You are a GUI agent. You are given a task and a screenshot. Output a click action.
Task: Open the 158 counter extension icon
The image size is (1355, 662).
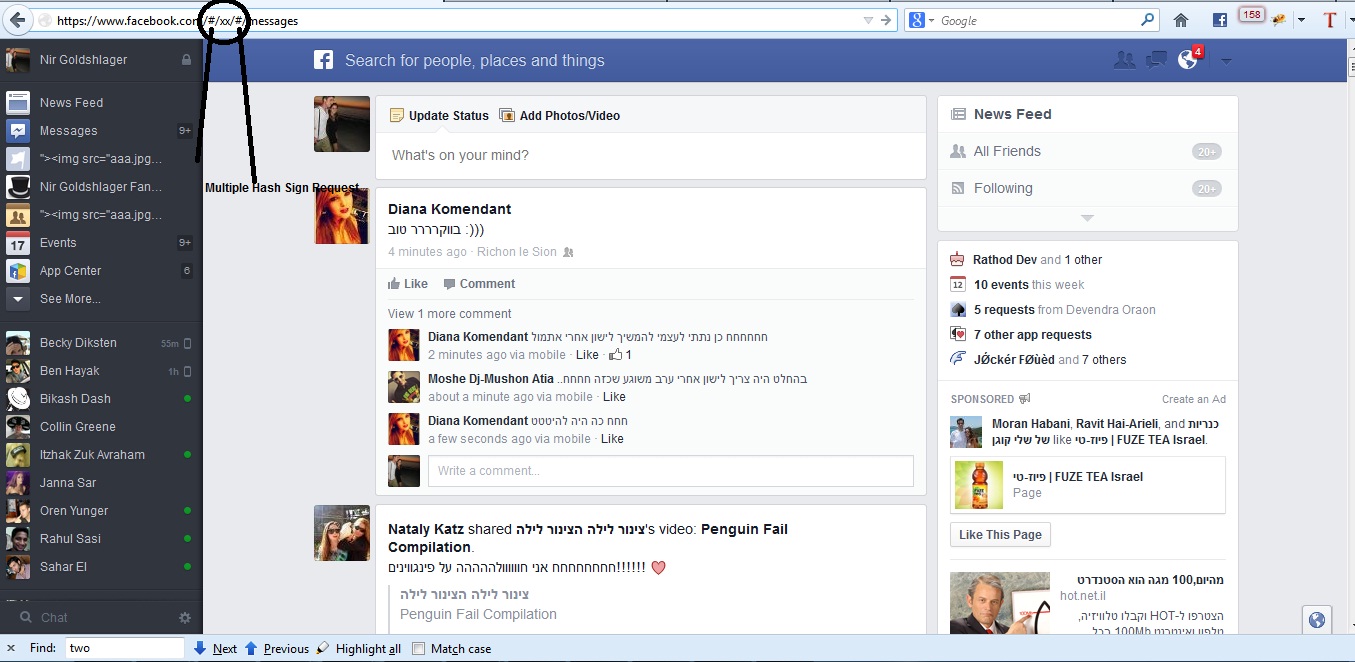pyautogui.click(x=1251, y=15)
